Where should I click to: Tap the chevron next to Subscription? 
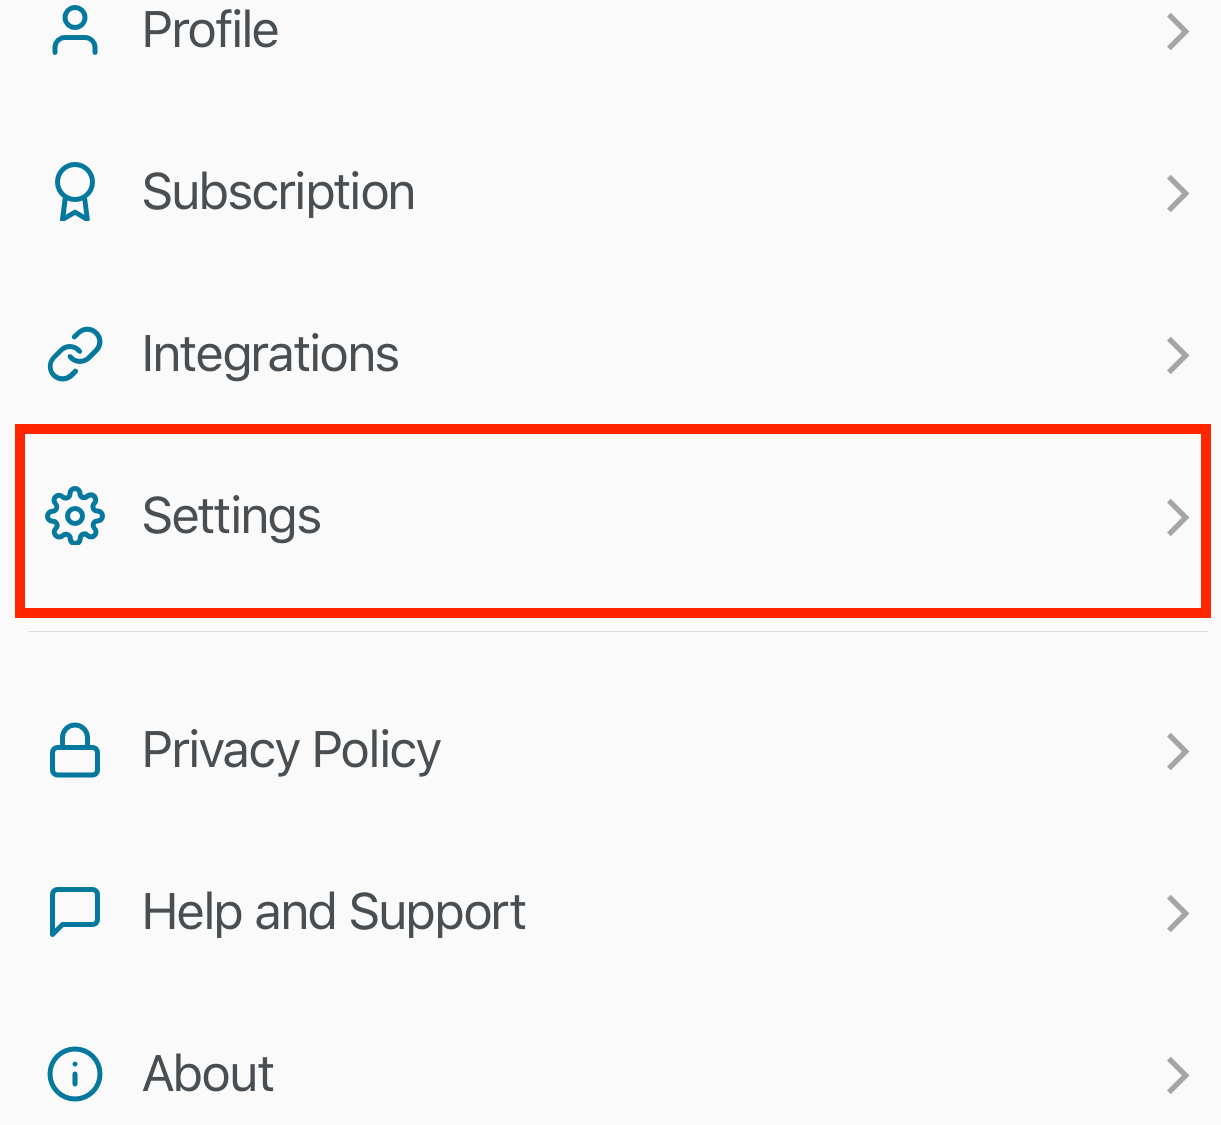pyautogui.click(x=1178, y=193)
